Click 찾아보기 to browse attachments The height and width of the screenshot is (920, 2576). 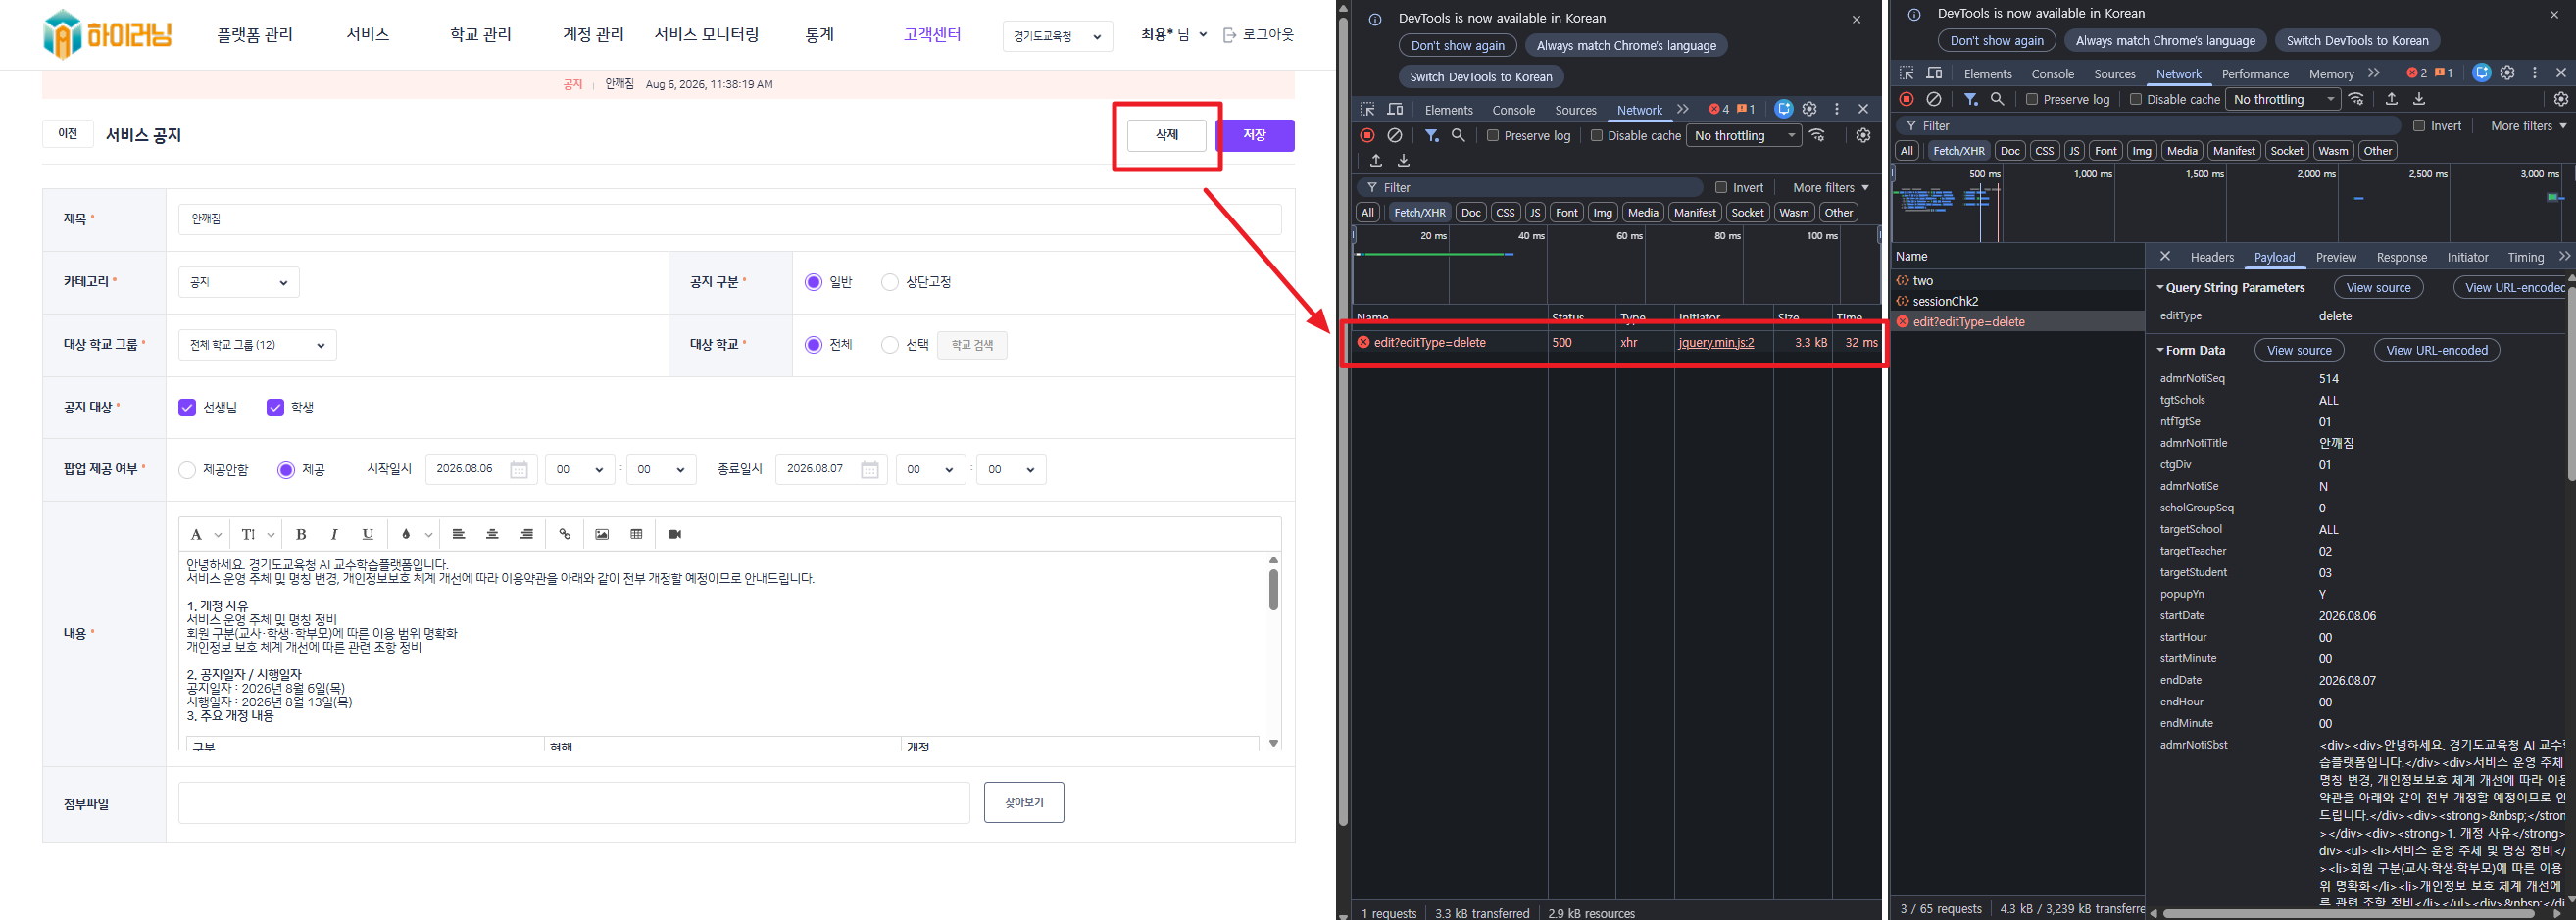1024,802
